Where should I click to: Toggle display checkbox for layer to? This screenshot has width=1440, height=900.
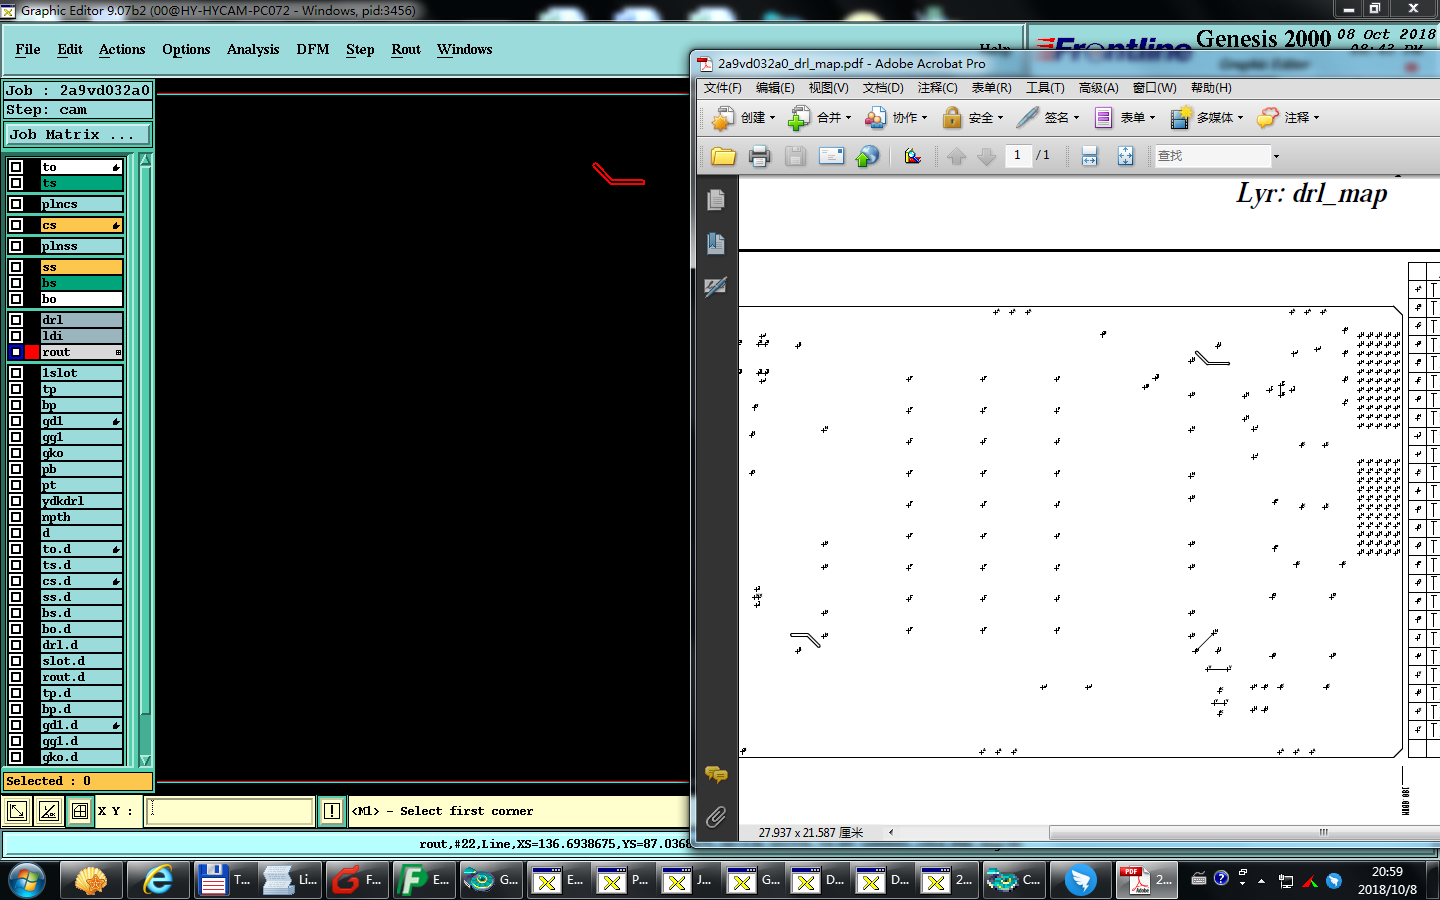tap(16, 167)
